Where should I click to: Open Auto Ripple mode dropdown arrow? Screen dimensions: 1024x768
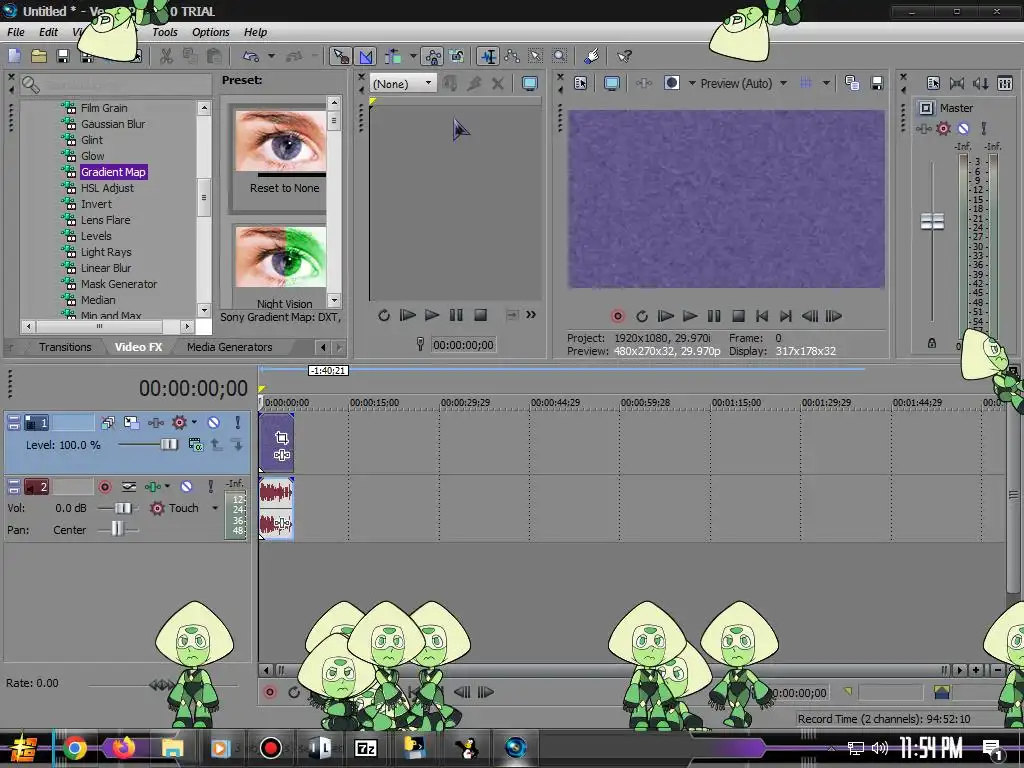pyautogui.click(x=413, y=56)
